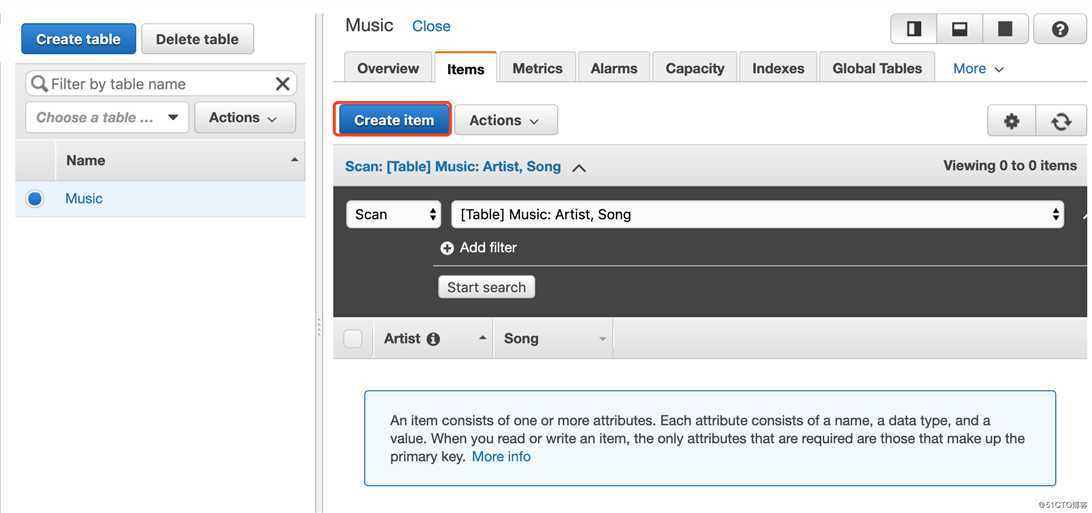Screen dimensions: 1092x513
Task: Click the Create item button
Action: pos(393,120)
